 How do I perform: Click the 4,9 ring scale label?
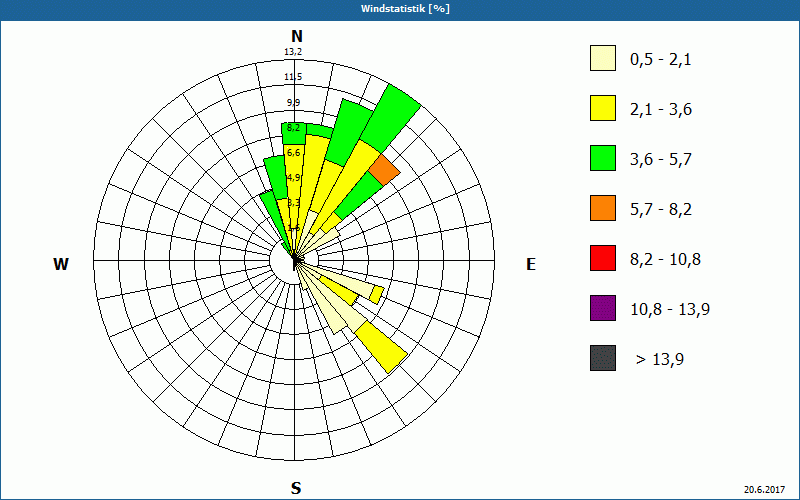point(293,178)
